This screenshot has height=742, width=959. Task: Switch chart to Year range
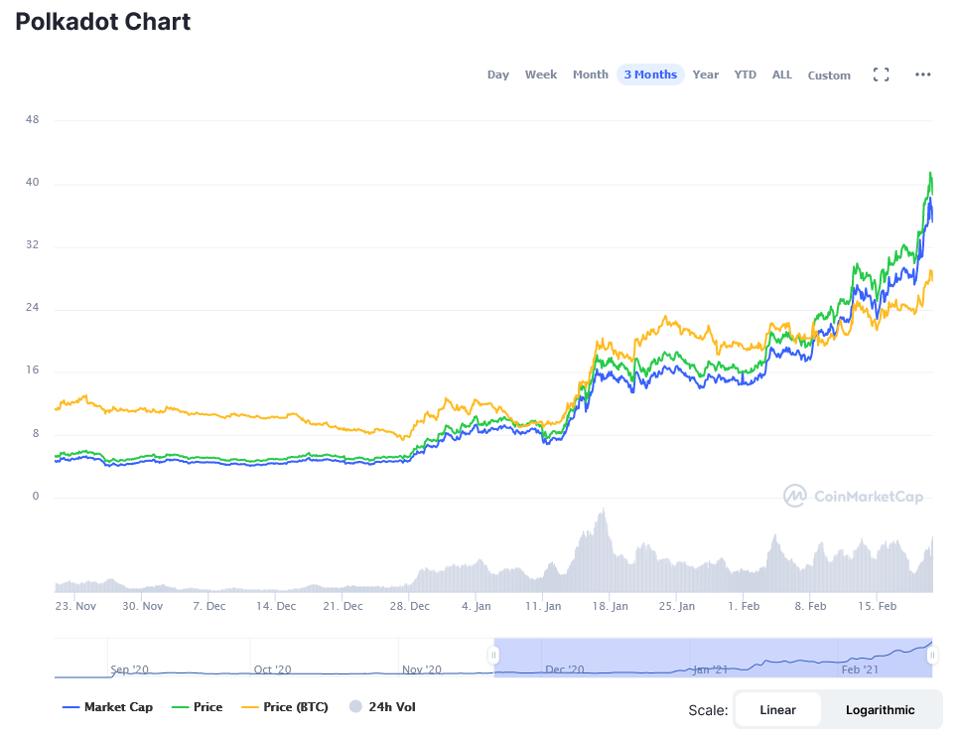coord(706,75)
